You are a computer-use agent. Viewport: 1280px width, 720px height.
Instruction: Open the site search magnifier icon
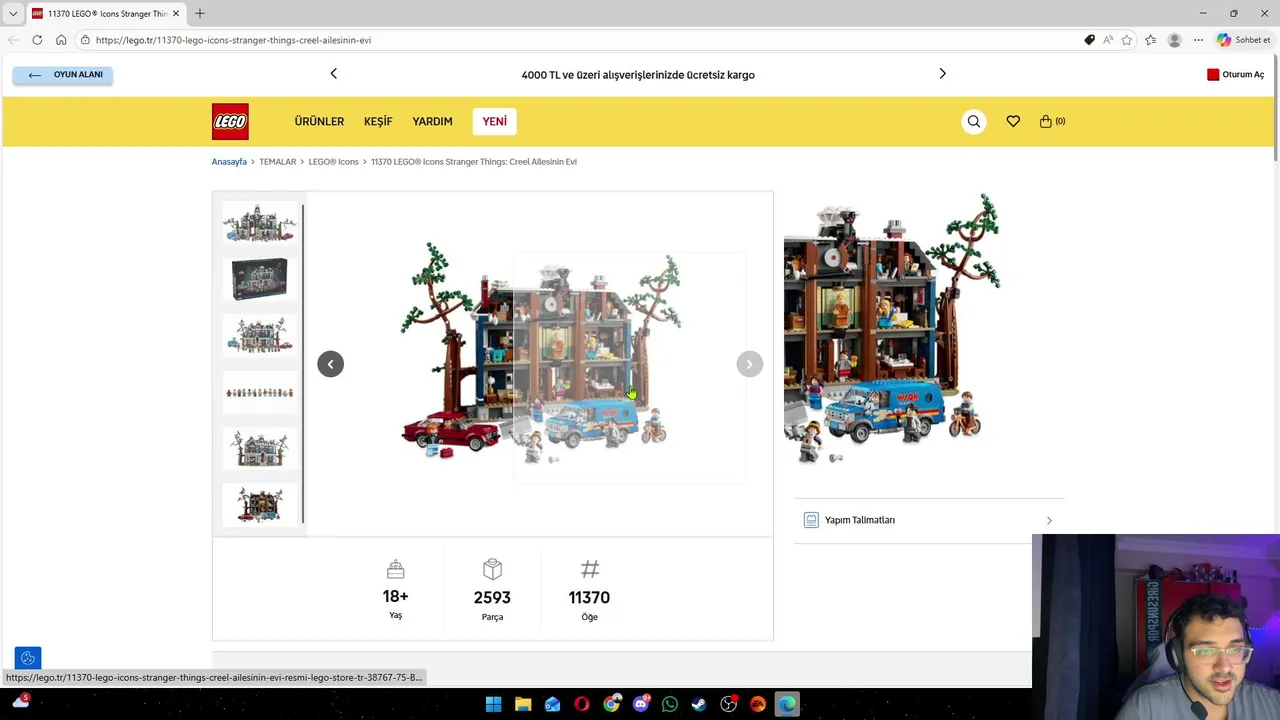pyautogui.click(x=973, y=121)
